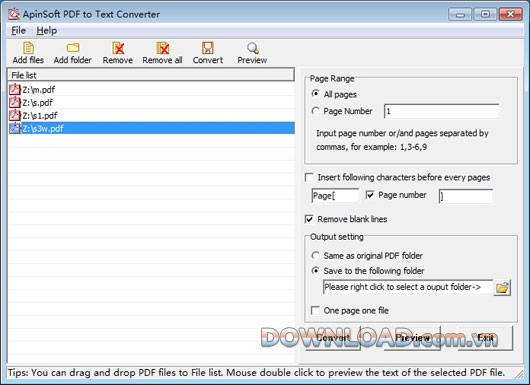Click the PDF icon beside Z:\s1.pdf
Viewport: 530px width, 385px height.
click(15, 115)
